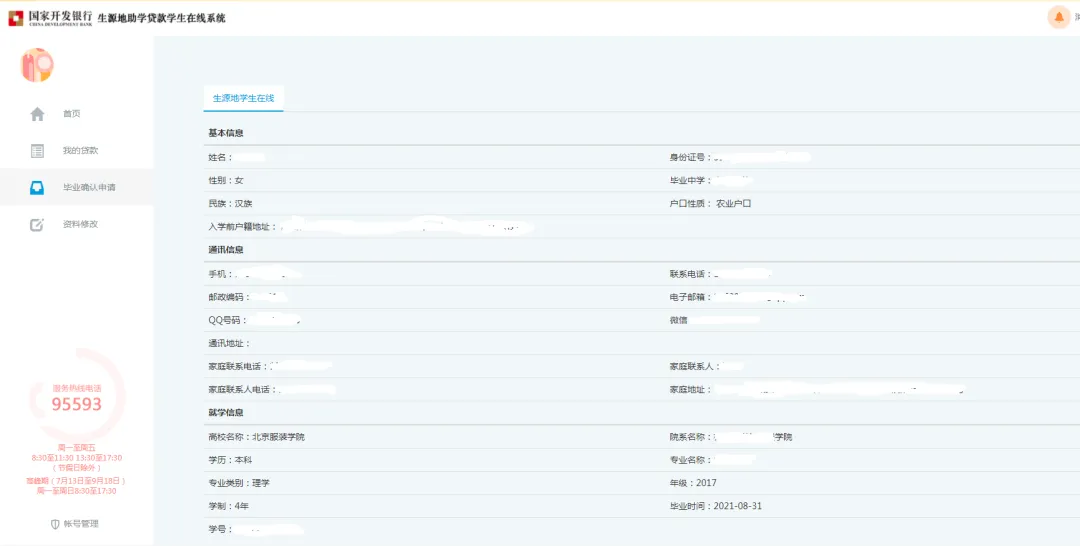This screenshot has height=546, width=1080.
Task: Click the 基本信息 section header
Action: (226, 133)
